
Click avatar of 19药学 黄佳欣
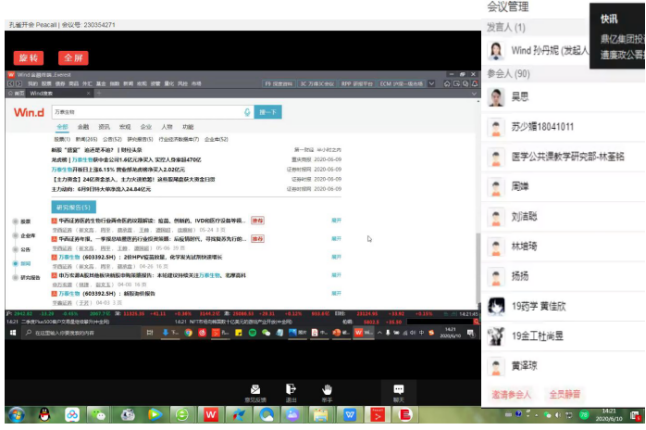[x=496, y=307]
